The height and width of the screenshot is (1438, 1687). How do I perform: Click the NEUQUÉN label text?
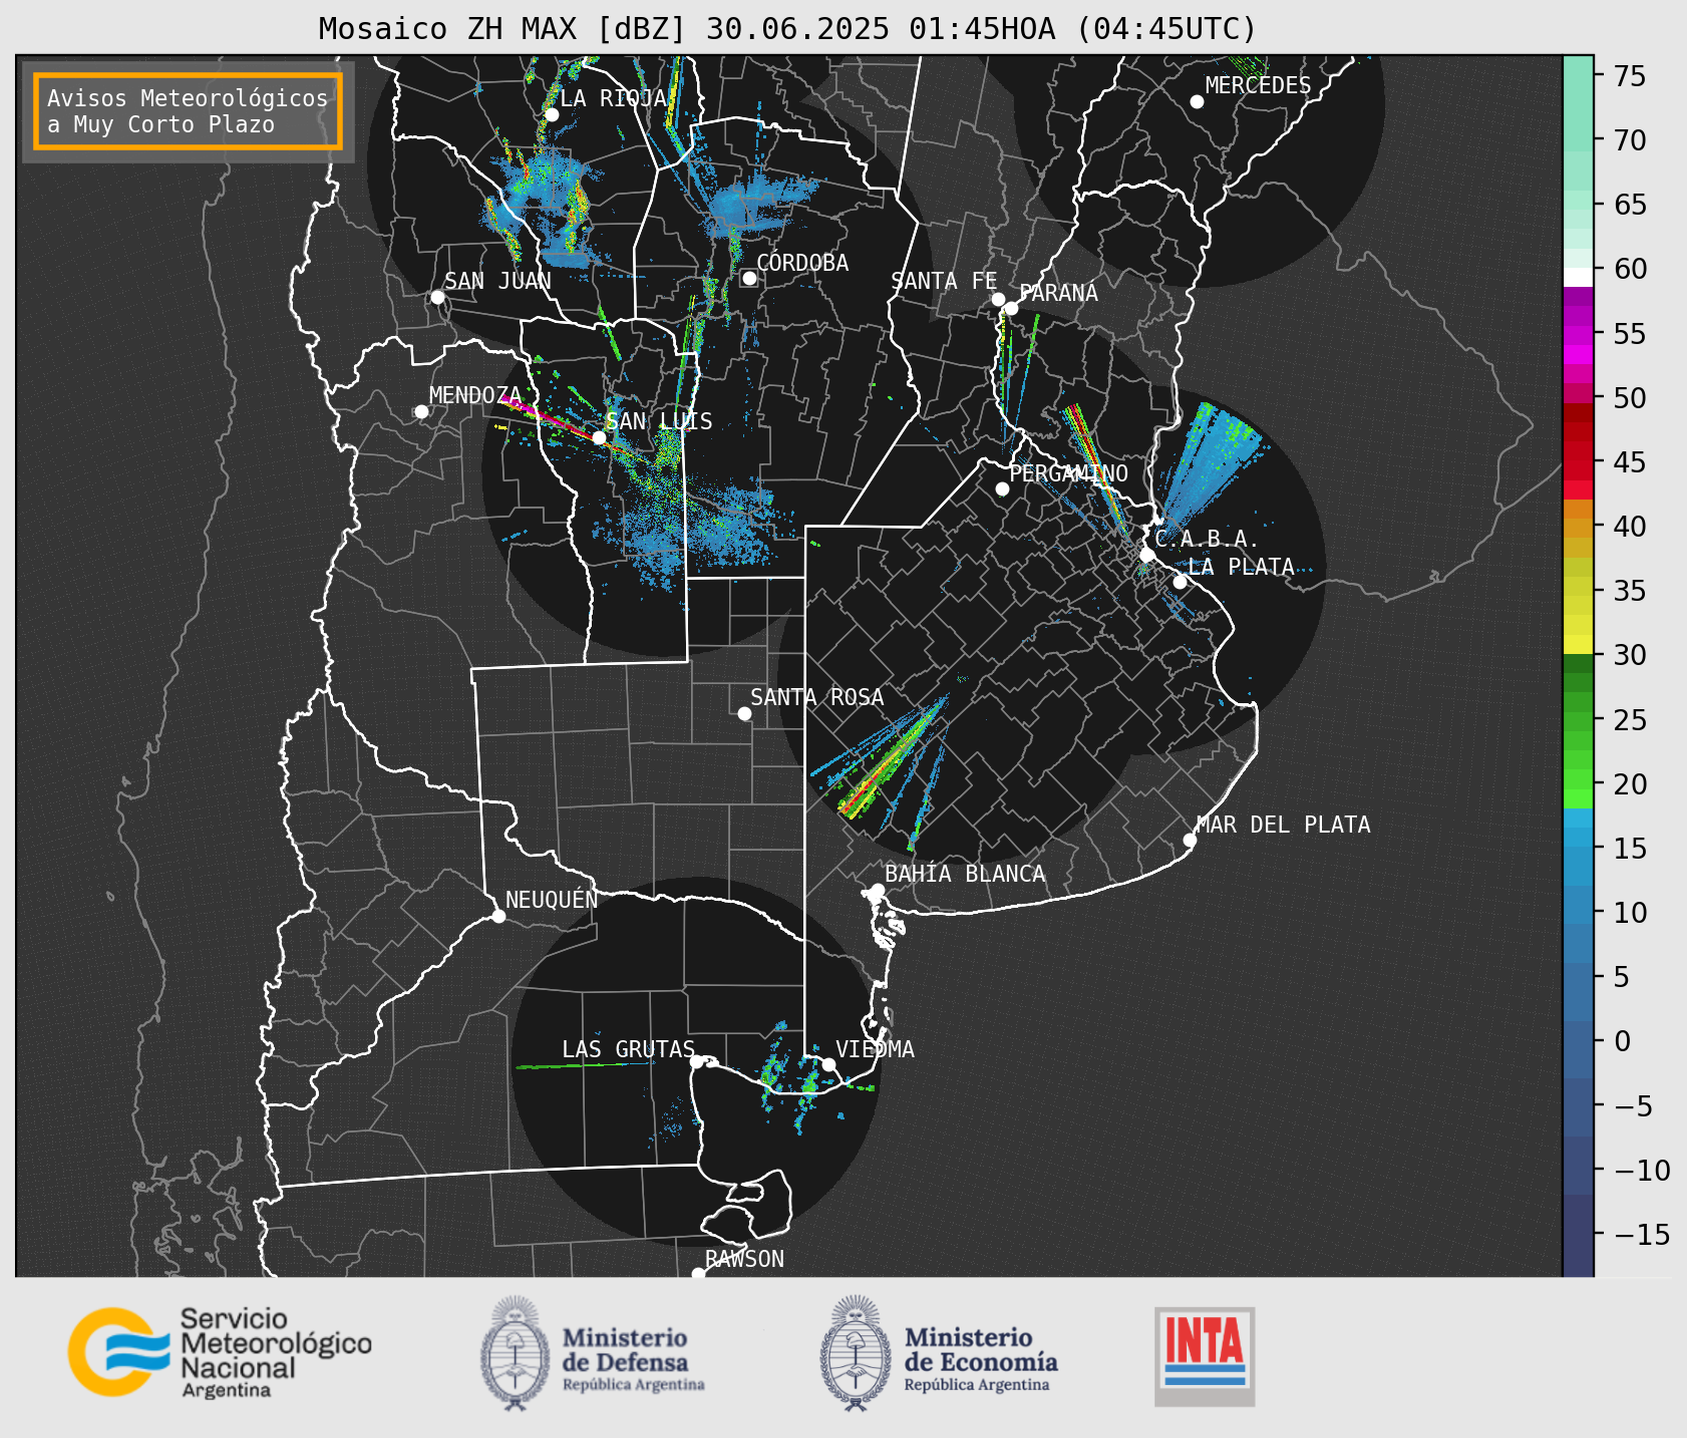[x=552, y=900]
